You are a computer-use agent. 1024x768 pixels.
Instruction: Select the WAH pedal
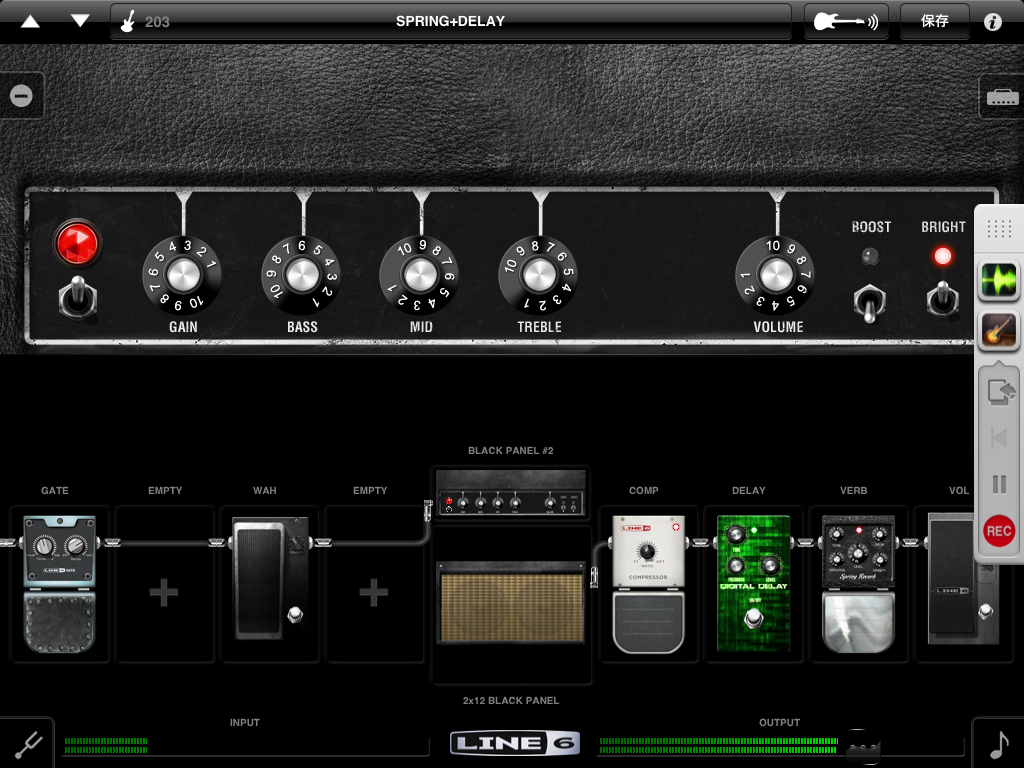(x=271, y=579)
